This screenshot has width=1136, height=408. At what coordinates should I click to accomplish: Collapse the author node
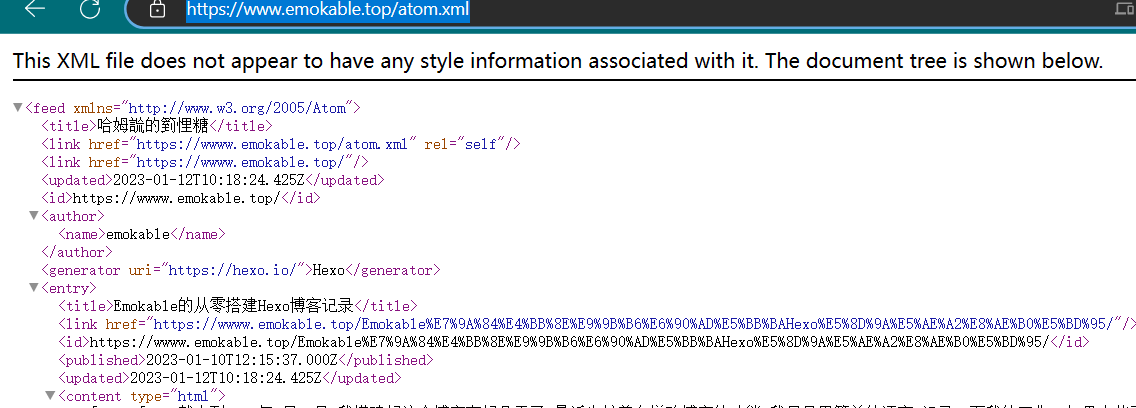[34, 216]
